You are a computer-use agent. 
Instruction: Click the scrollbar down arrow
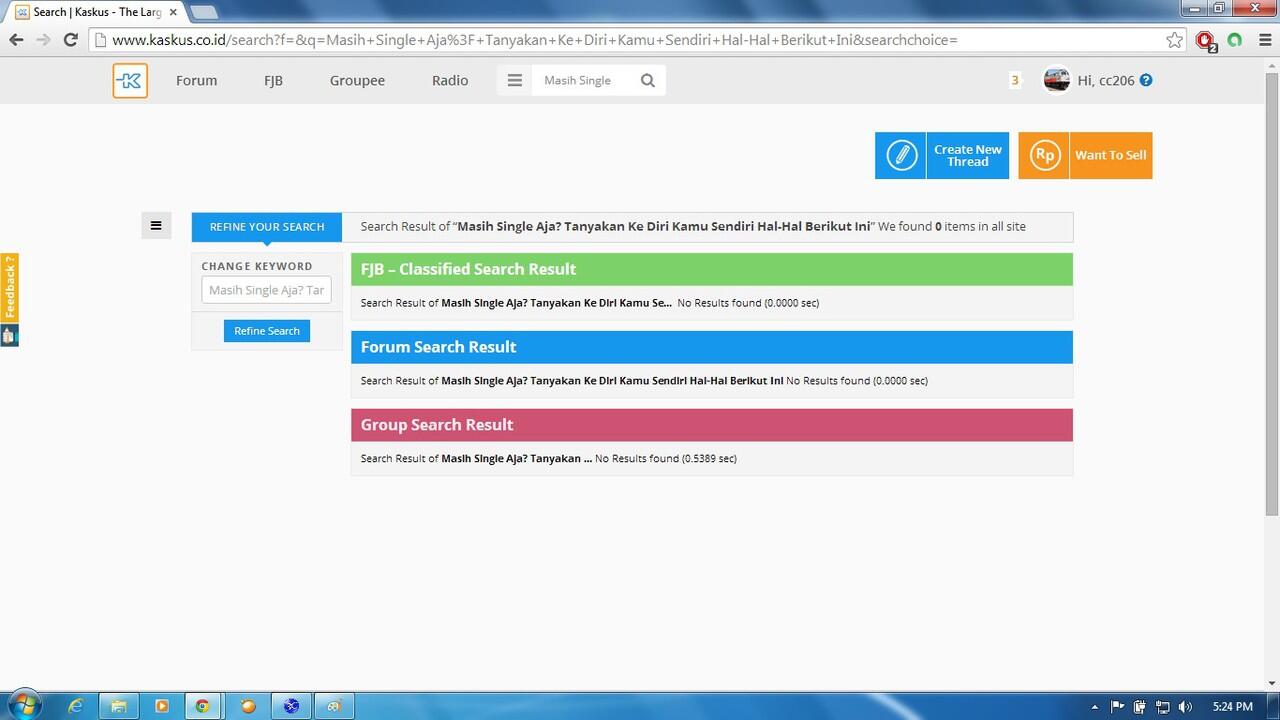[1272, 682]
